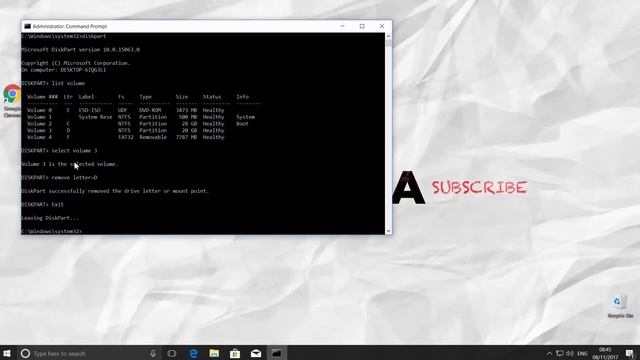Click the 'list volume' command line
The width and height of the screenshot is (640, 360).
point(53,83)
